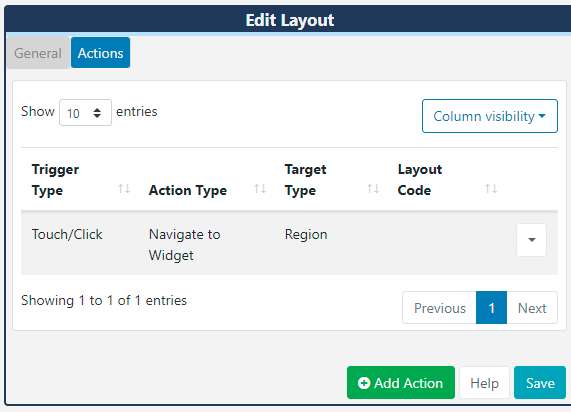The height and width of the screenshot is (412, 571).
Task: Sort by Trigger Type column arrows
Action: [124, 189]
